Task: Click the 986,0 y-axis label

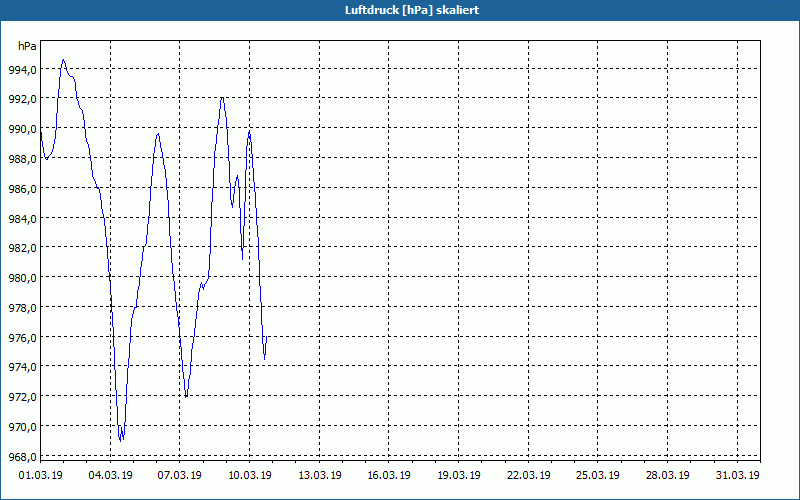Action: tap(22, 189)
